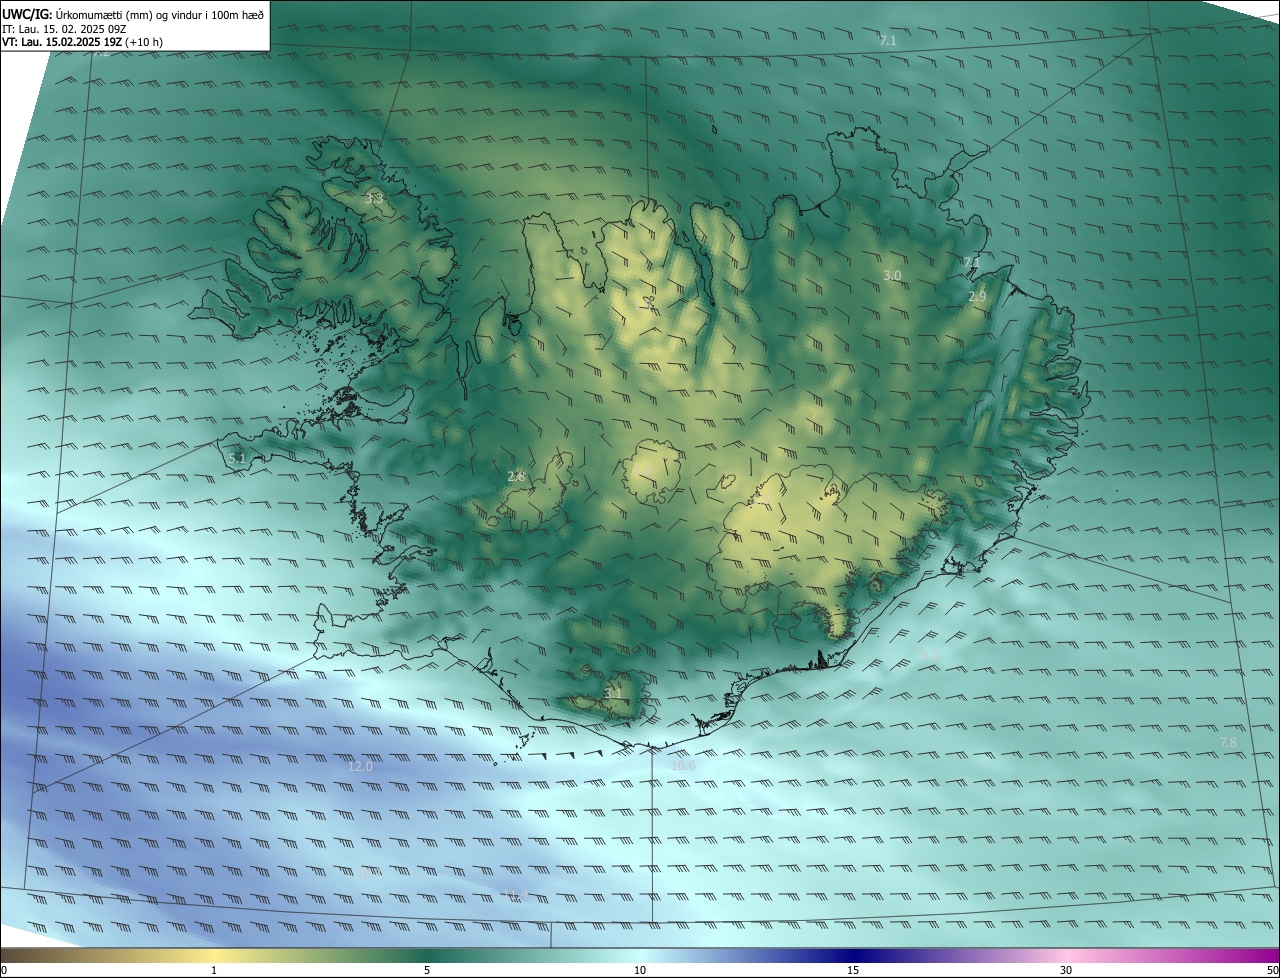Pick the dark navy colorbar color above tick 15

point(853,955)
